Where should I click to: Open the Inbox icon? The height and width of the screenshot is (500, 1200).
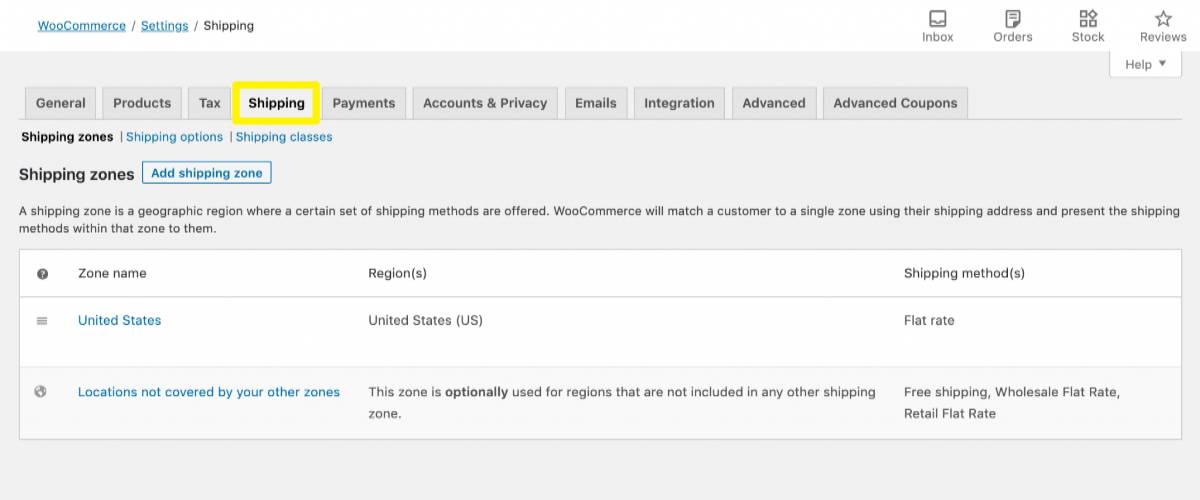937,19
